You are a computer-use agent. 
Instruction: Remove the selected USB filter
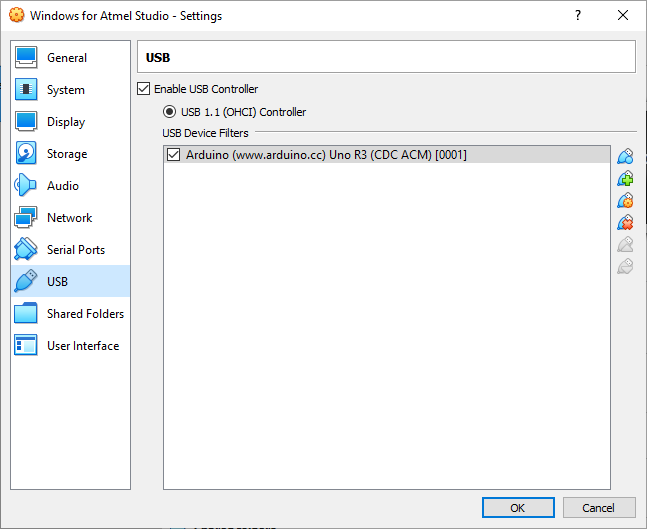tap(625, 222)
